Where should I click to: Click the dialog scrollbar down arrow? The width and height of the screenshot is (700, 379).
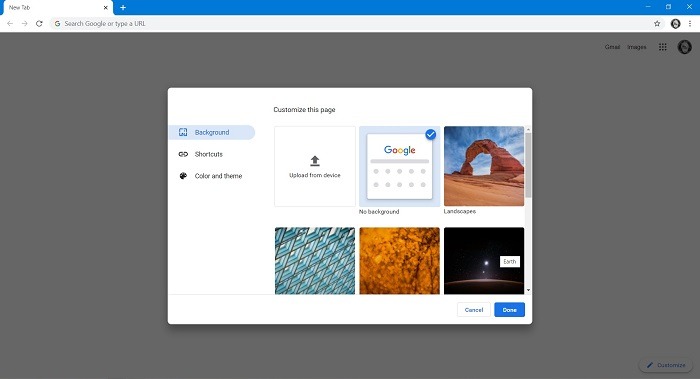pyautogui.click(x=528, y=290)
